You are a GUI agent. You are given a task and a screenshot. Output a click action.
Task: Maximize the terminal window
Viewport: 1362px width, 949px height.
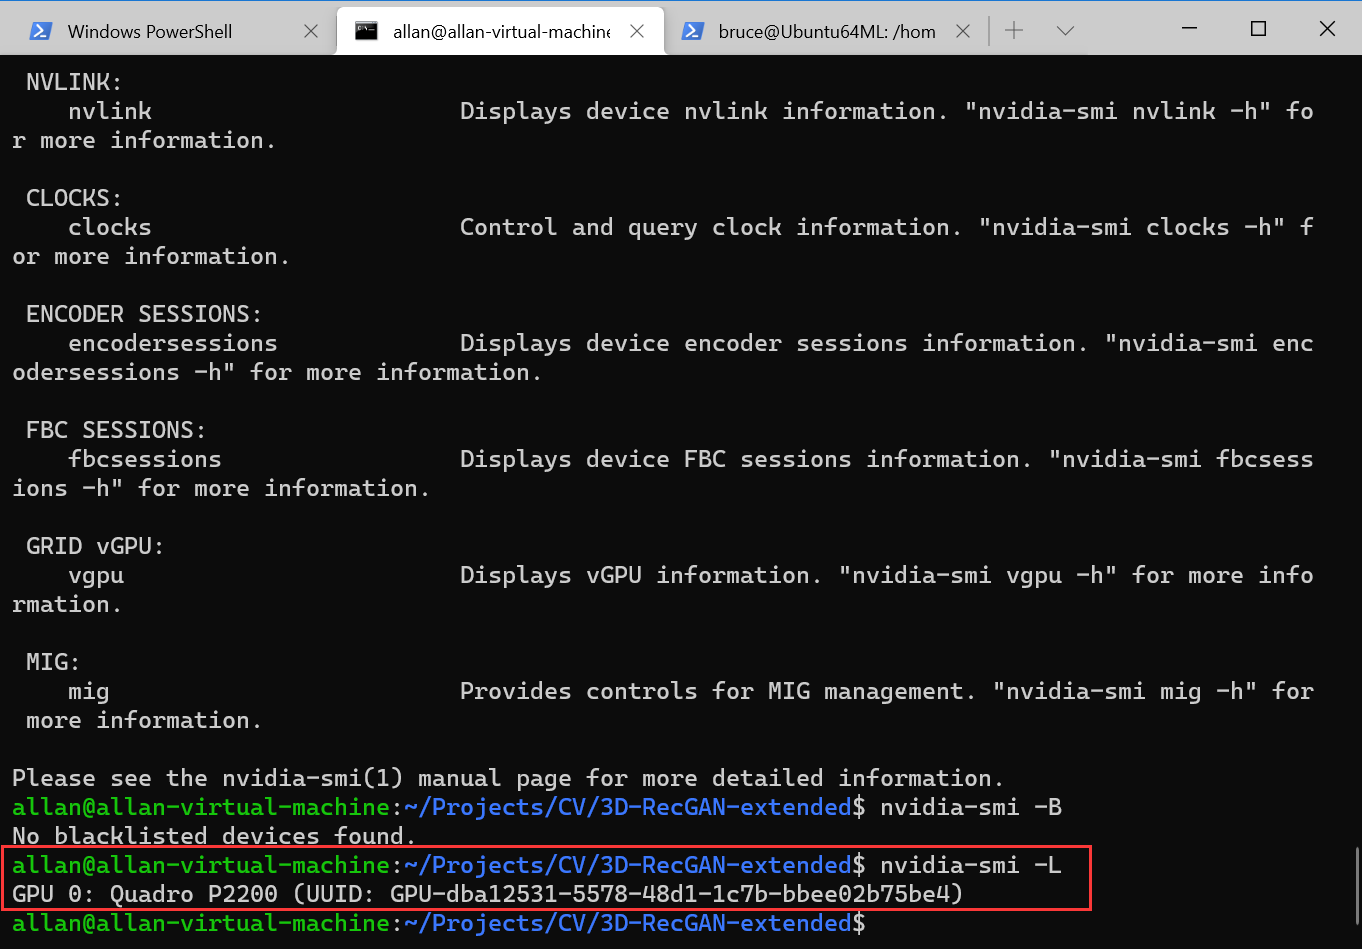[x=1258, y=29]
